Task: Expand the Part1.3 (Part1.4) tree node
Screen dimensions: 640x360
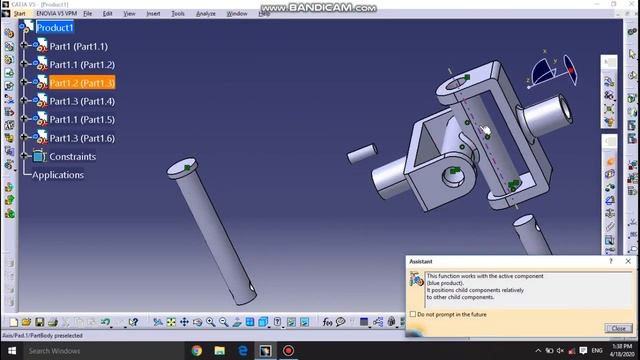Action: pos(23,100)
